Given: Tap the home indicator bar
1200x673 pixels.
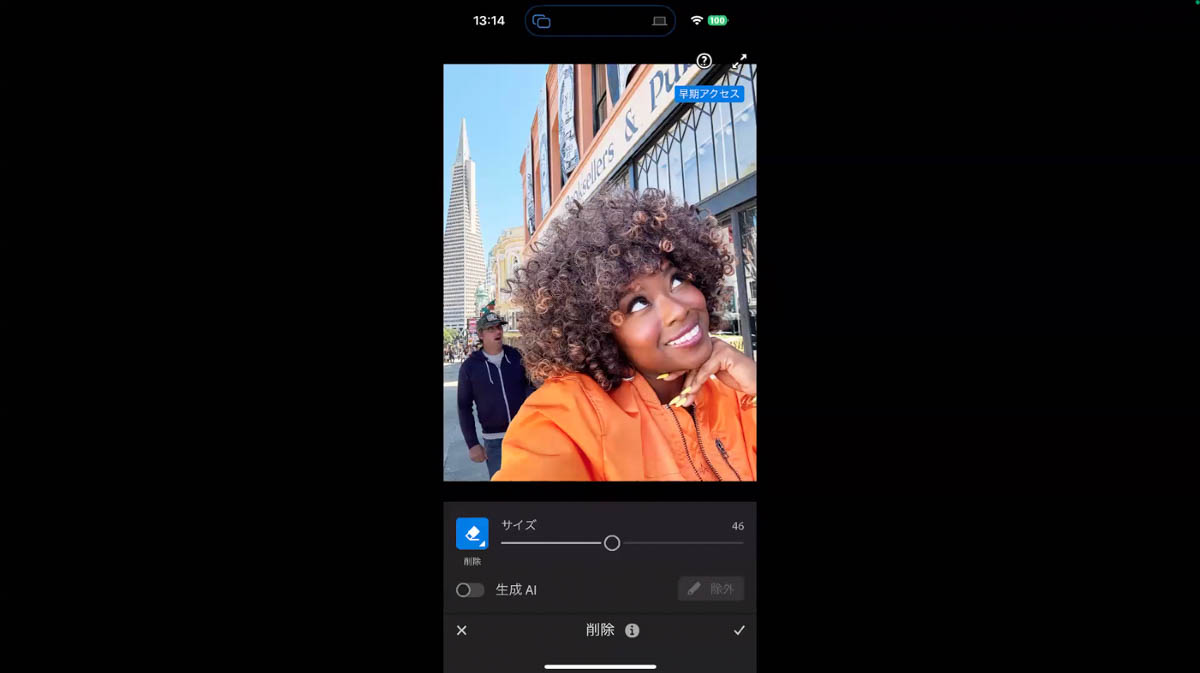Looking at the screenshot, I should coord(600,666).
